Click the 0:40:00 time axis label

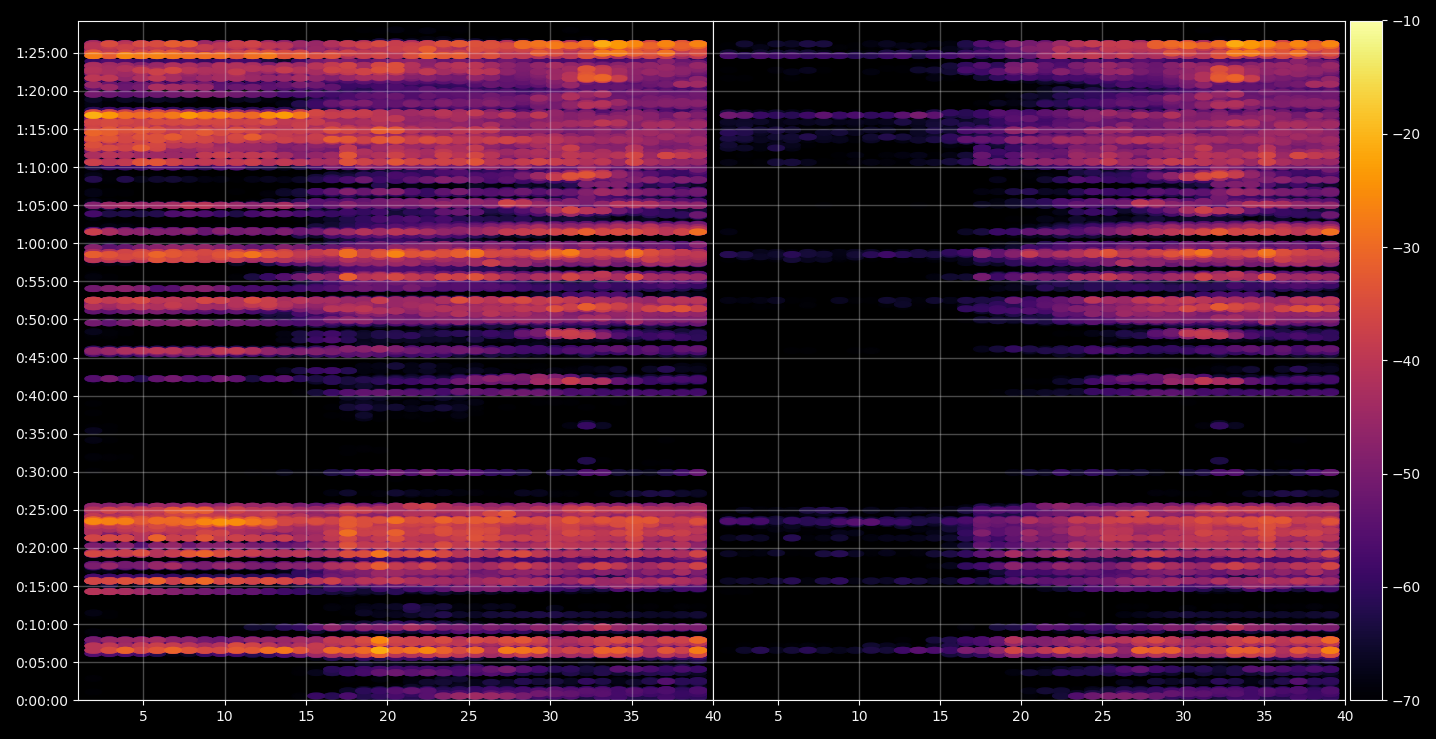coord(42,395)
